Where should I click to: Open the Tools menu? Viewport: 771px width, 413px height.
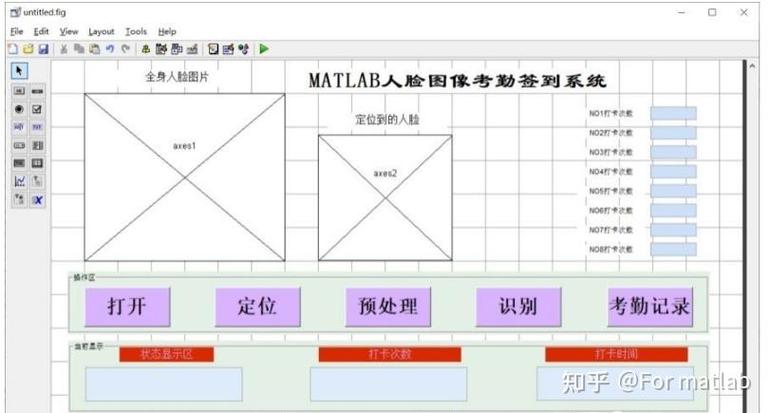coord(136,31)
